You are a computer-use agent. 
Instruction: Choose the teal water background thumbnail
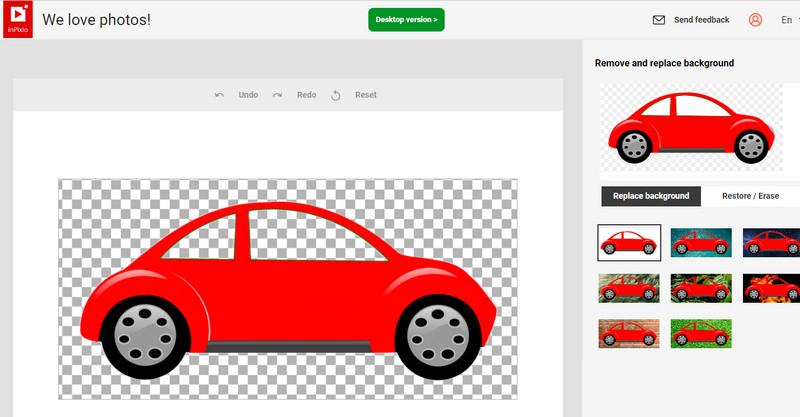click(701, 242)
